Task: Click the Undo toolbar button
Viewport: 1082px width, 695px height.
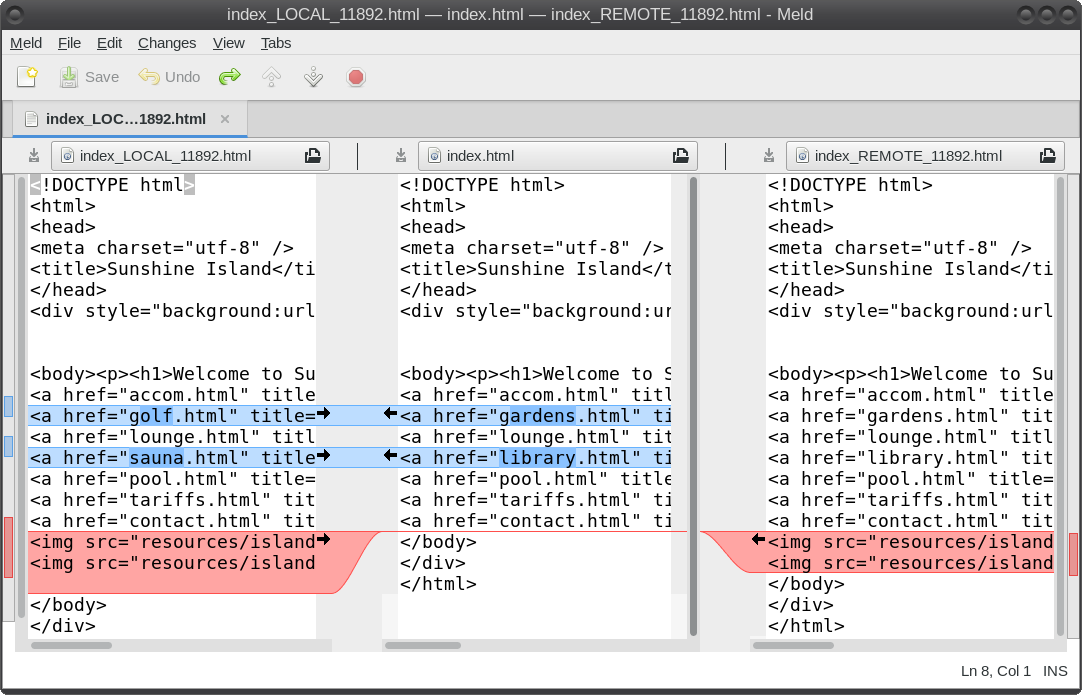Action: pos(169,77)
